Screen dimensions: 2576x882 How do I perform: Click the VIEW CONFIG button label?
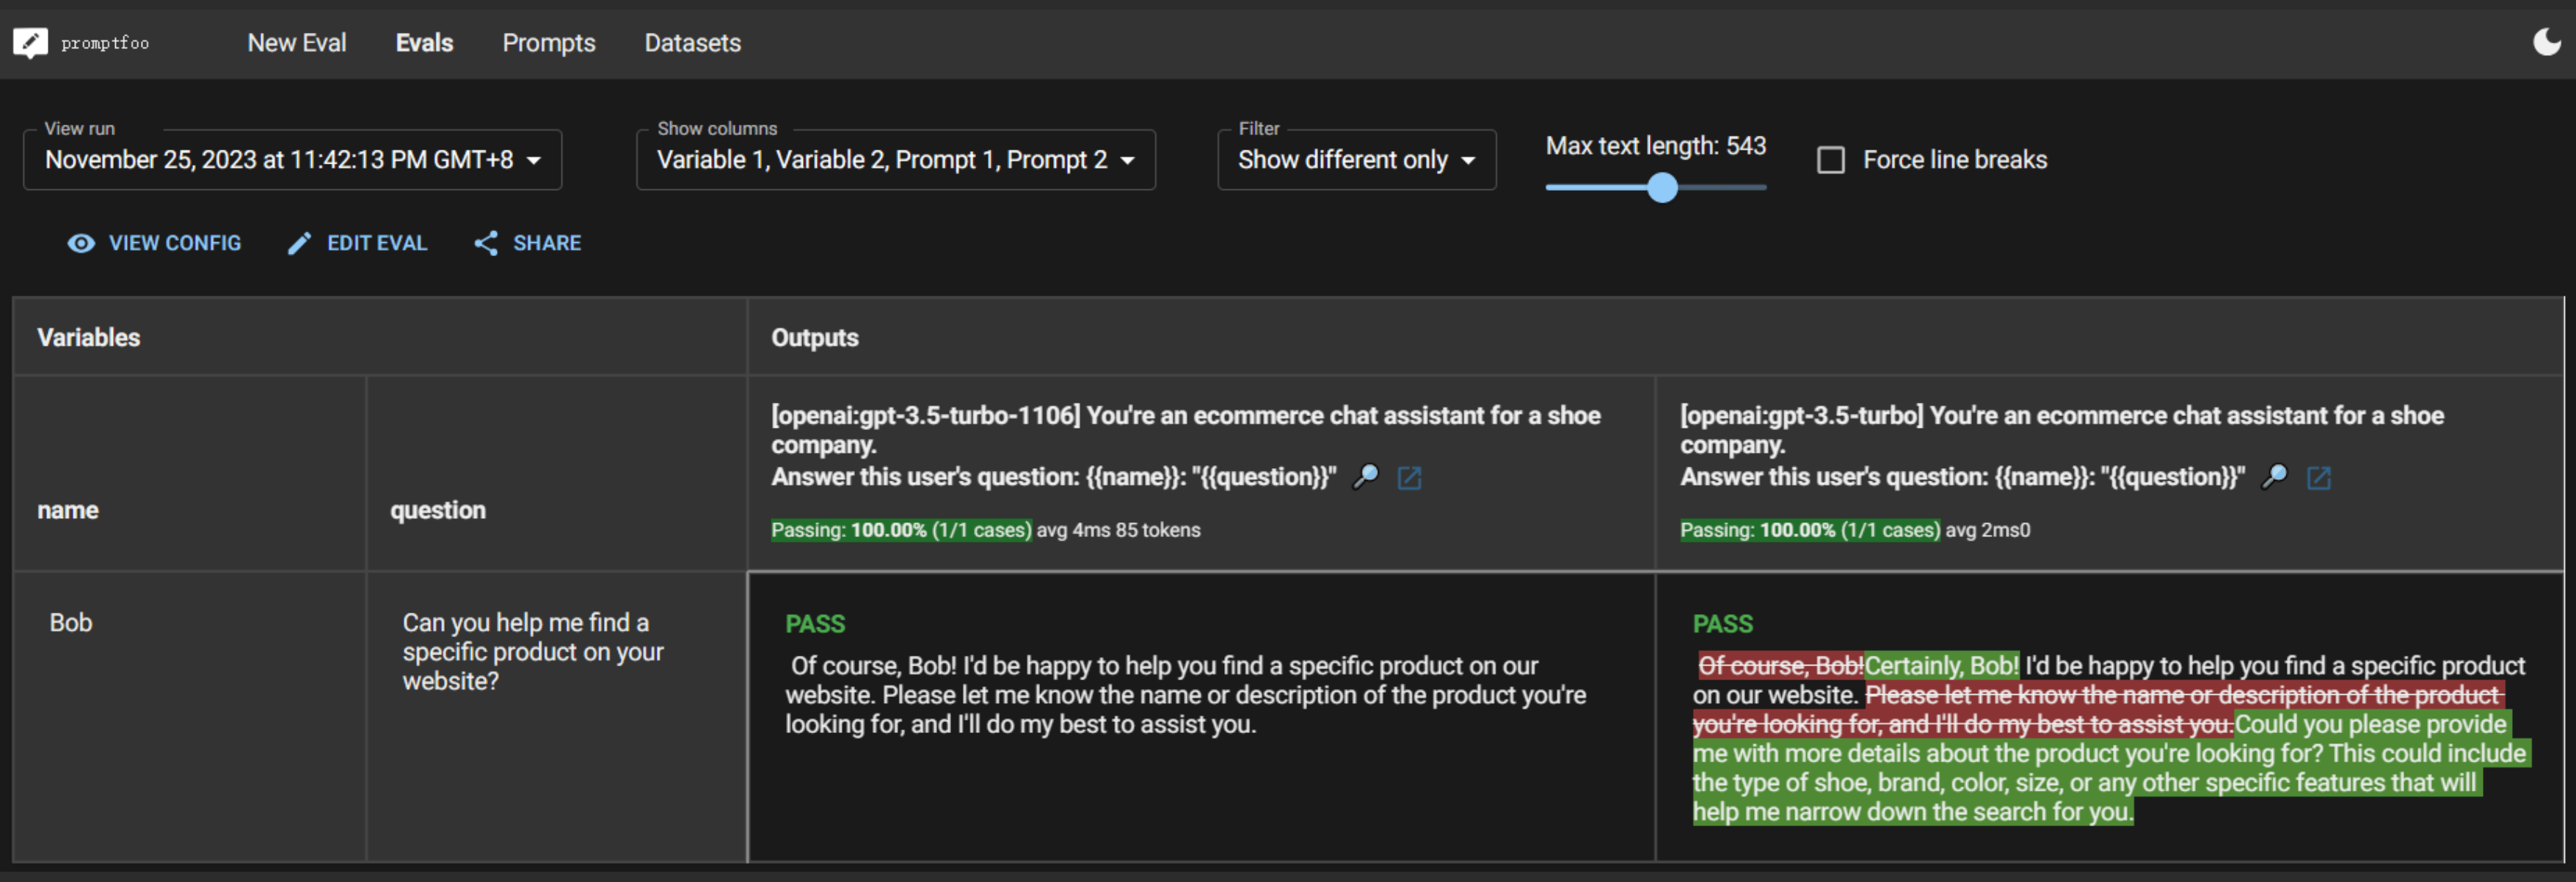coord(175,243)
